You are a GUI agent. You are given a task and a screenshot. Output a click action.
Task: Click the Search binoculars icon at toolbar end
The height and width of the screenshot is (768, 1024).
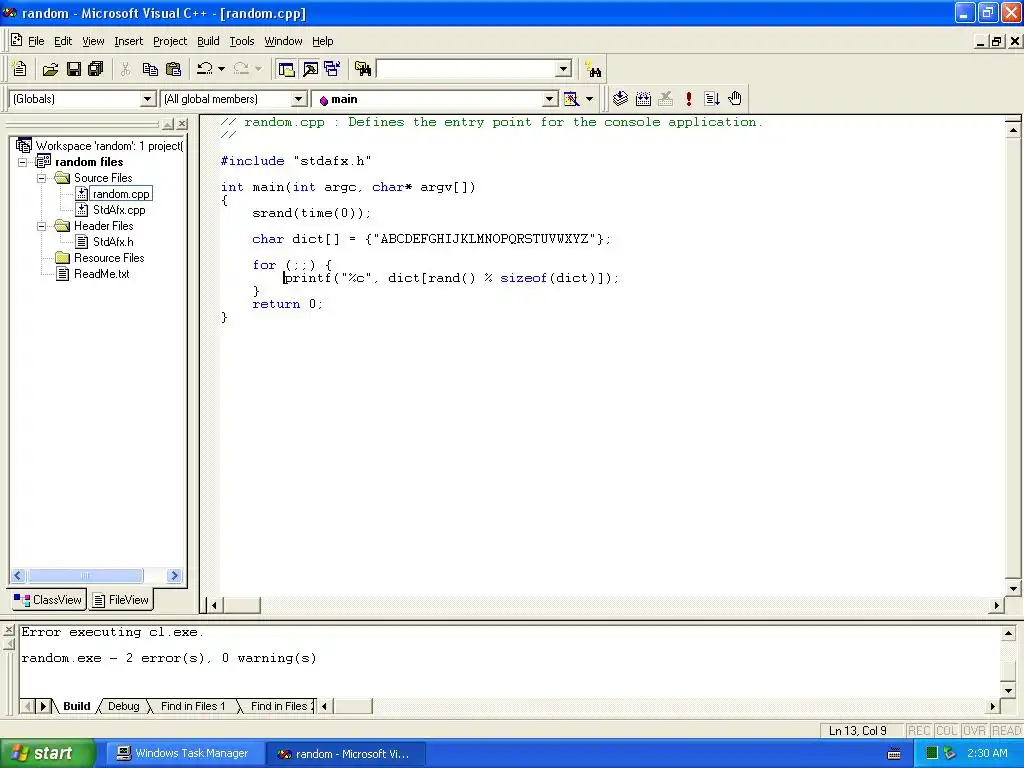pyautogui.click(x=594, y=70)
